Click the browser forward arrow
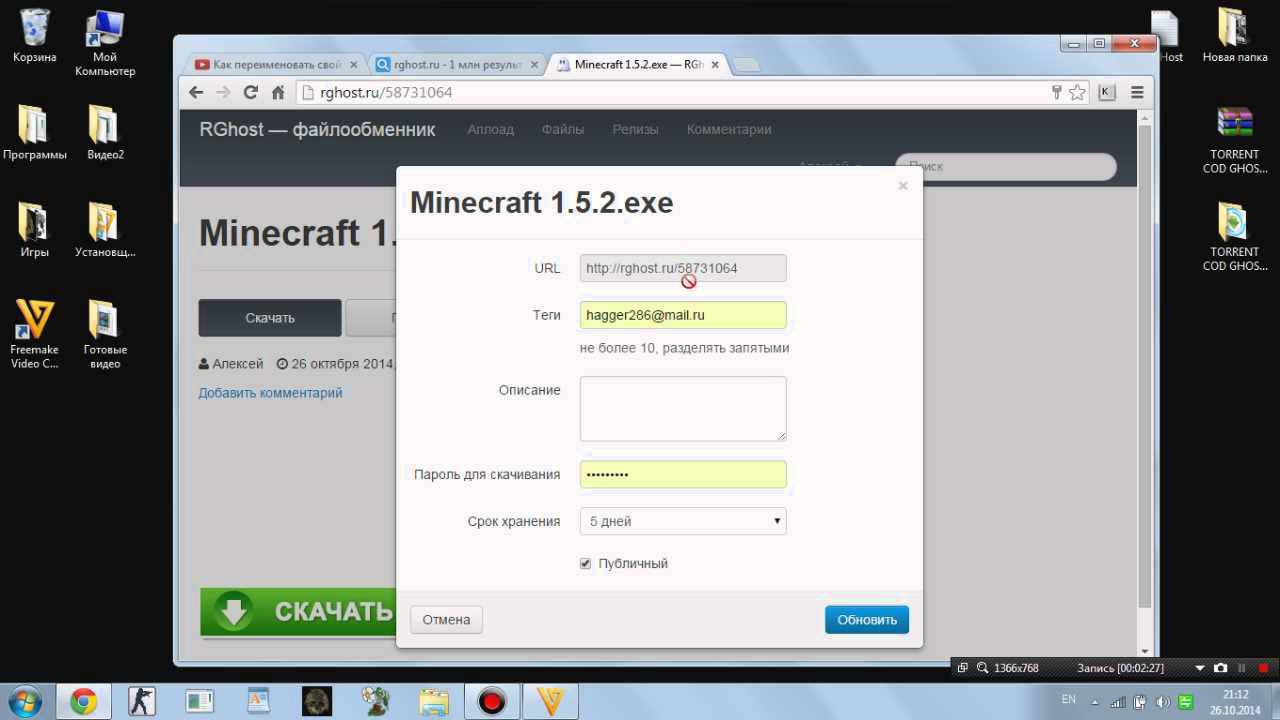The height and width of the screenshot is (720, 1280). pos(223,92)
